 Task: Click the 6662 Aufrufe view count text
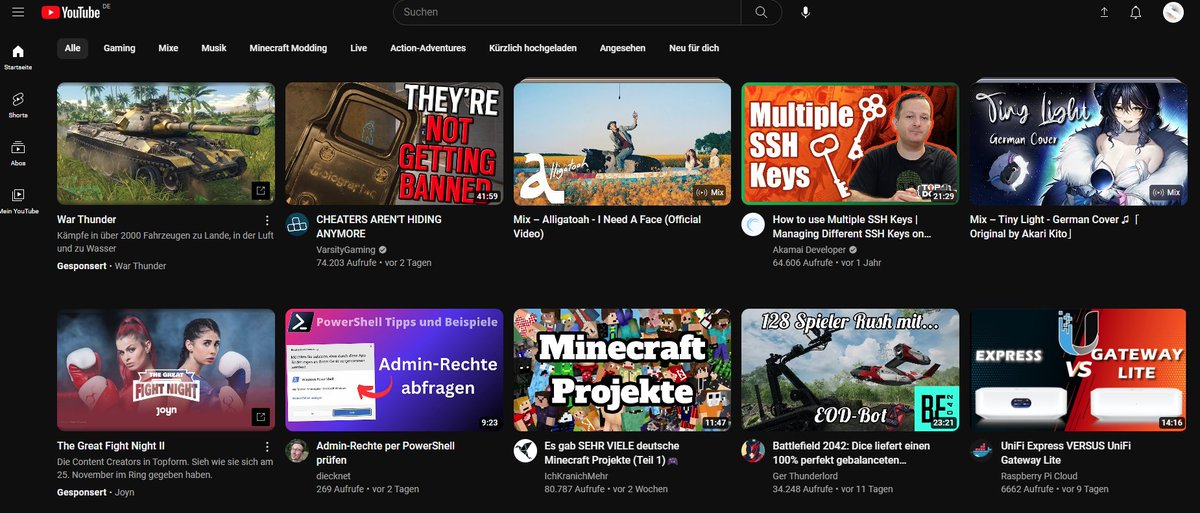(x=1028, y=490)
